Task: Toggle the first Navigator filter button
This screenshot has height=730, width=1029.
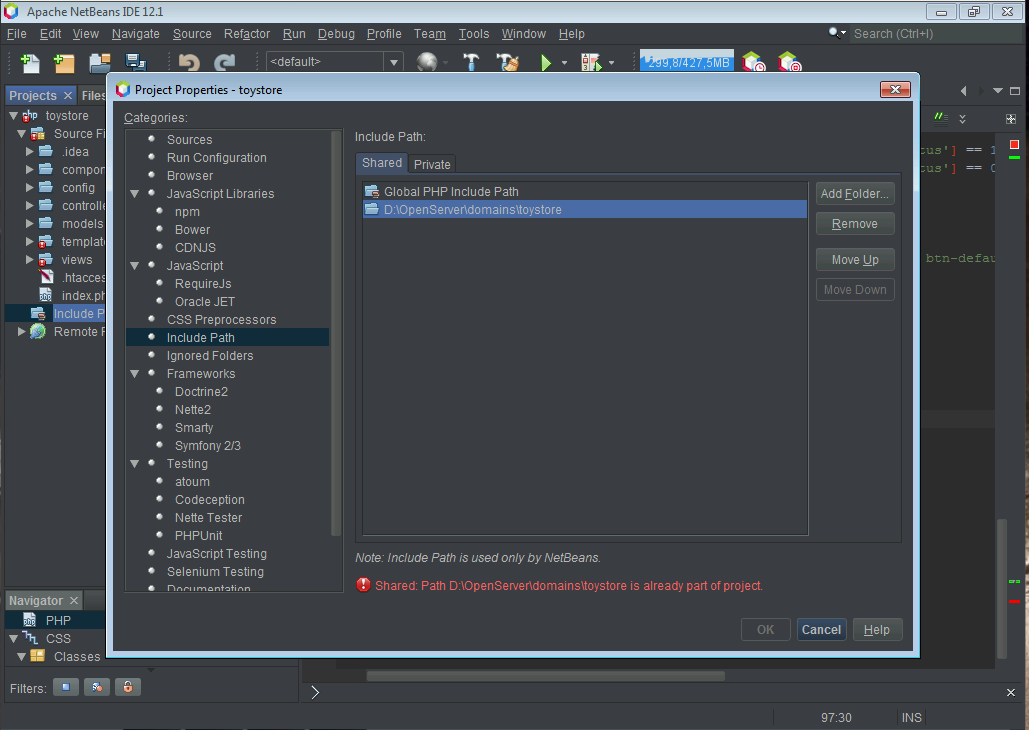Action: click(x=66, y=687)
